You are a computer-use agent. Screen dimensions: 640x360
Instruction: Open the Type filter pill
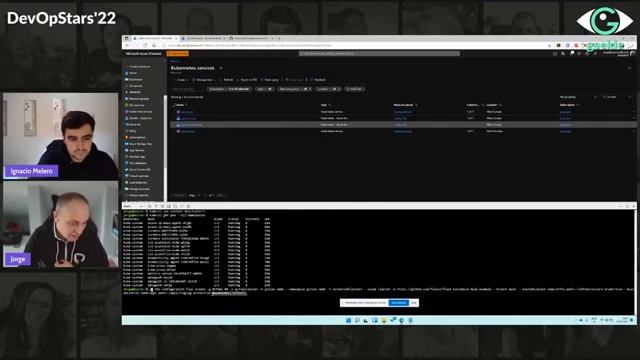point(264,89)
